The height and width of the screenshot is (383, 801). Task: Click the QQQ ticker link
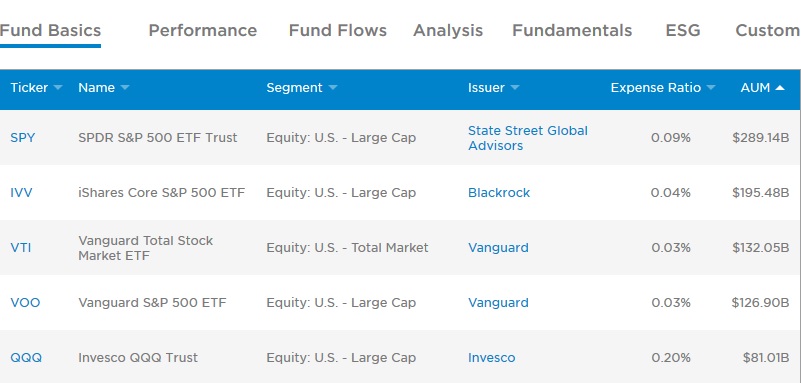(x=26, y=358)
